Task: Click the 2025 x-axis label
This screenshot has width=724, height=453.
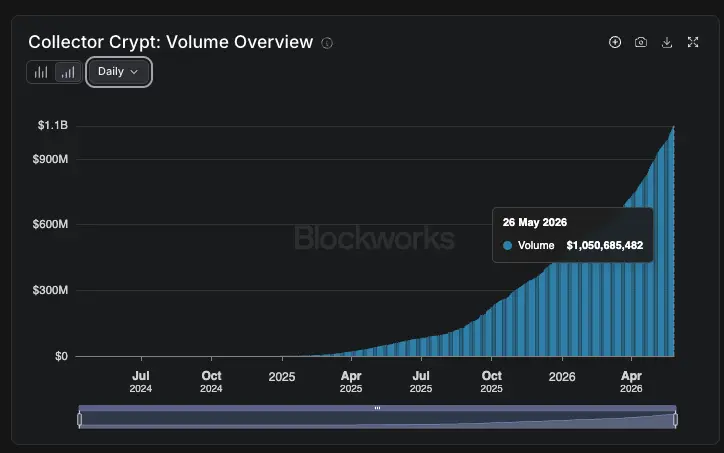Action: click(282, 377)
